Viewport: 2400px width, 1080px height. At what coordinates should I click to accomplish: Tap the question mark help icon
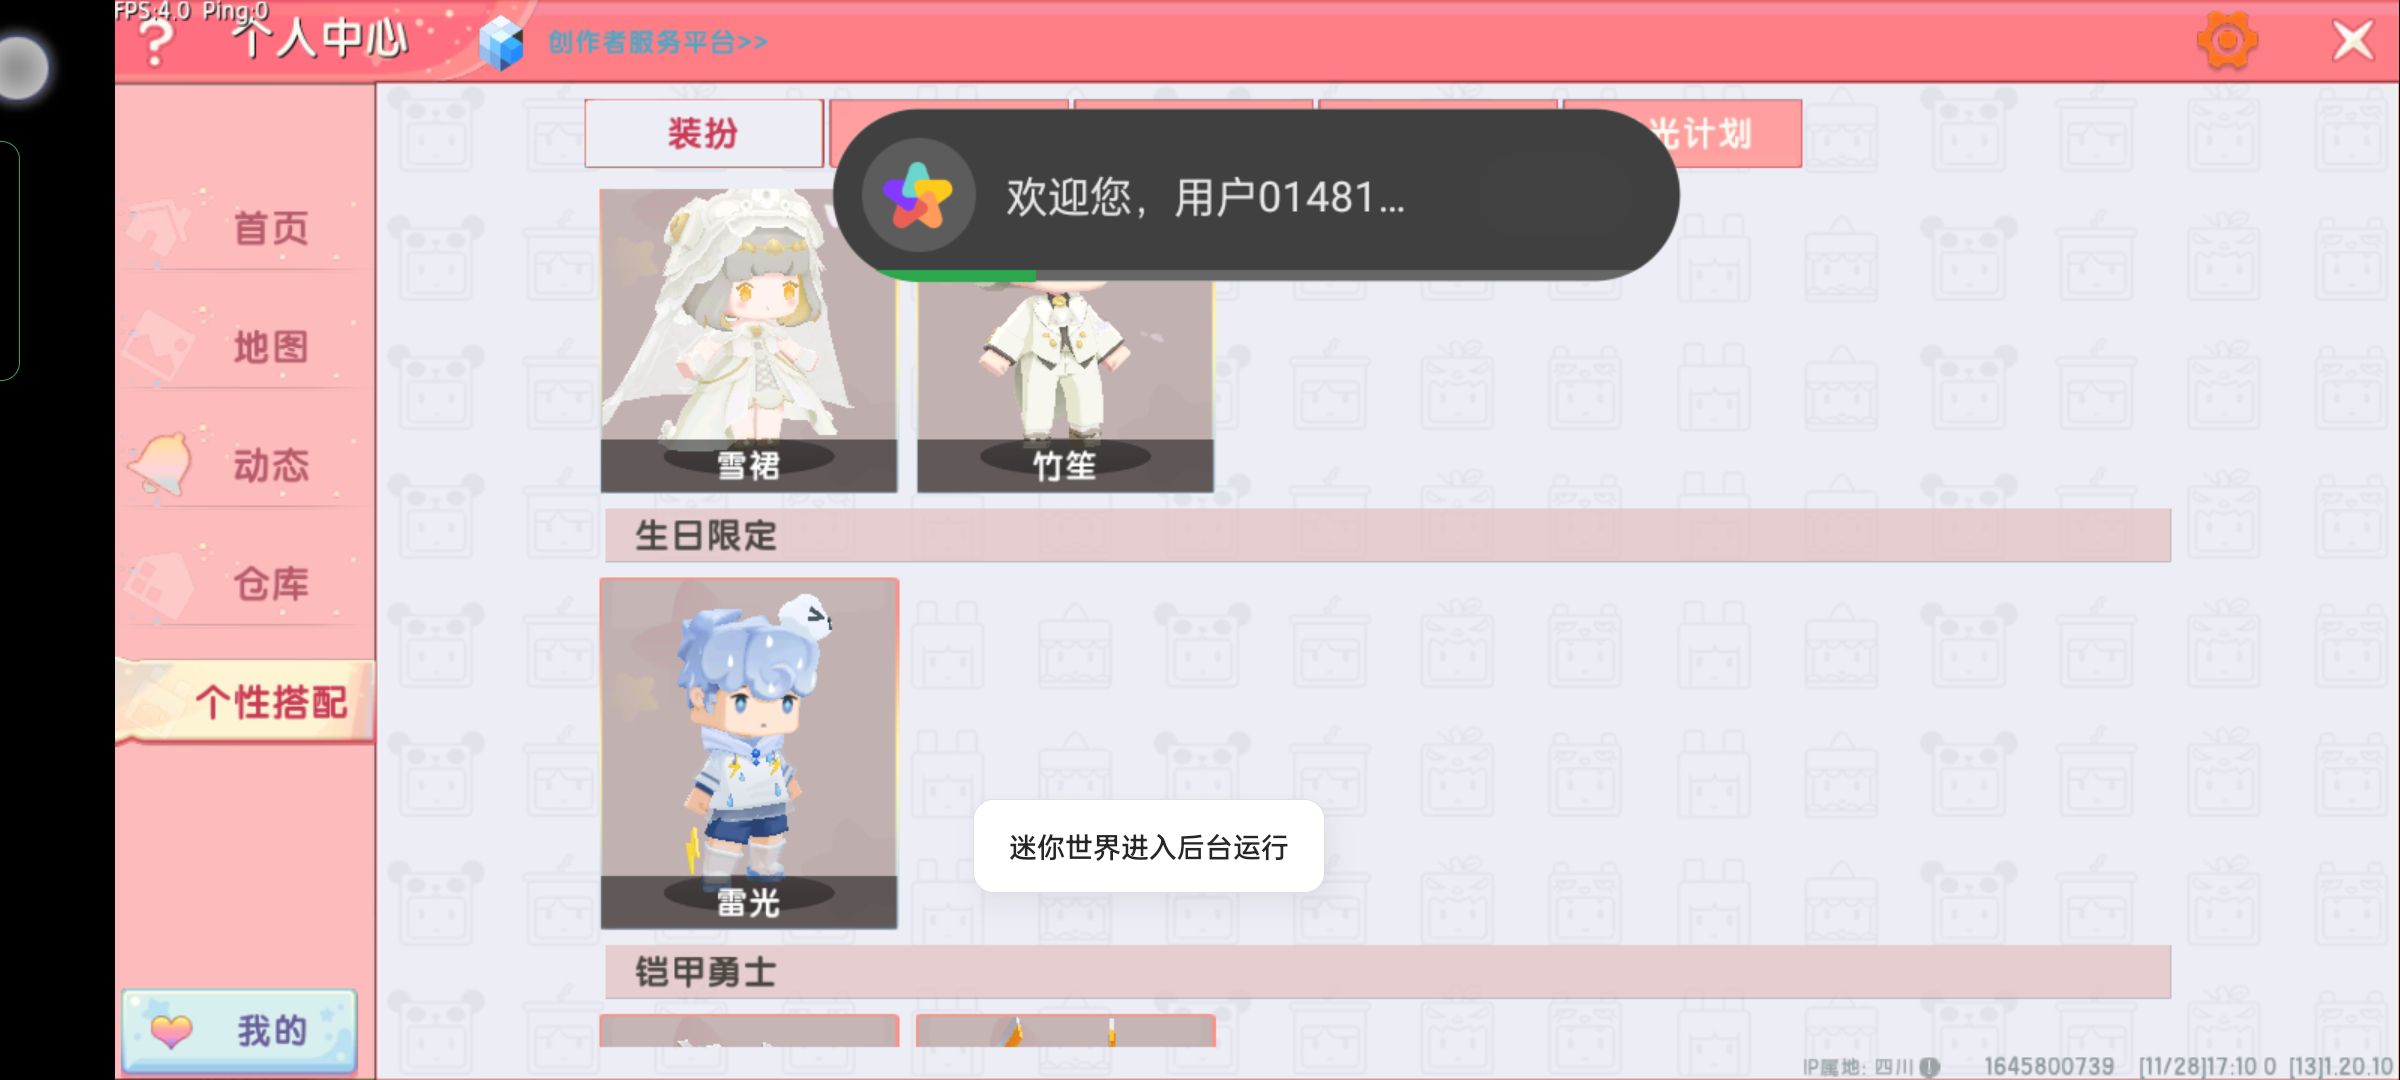coord(155,43)
